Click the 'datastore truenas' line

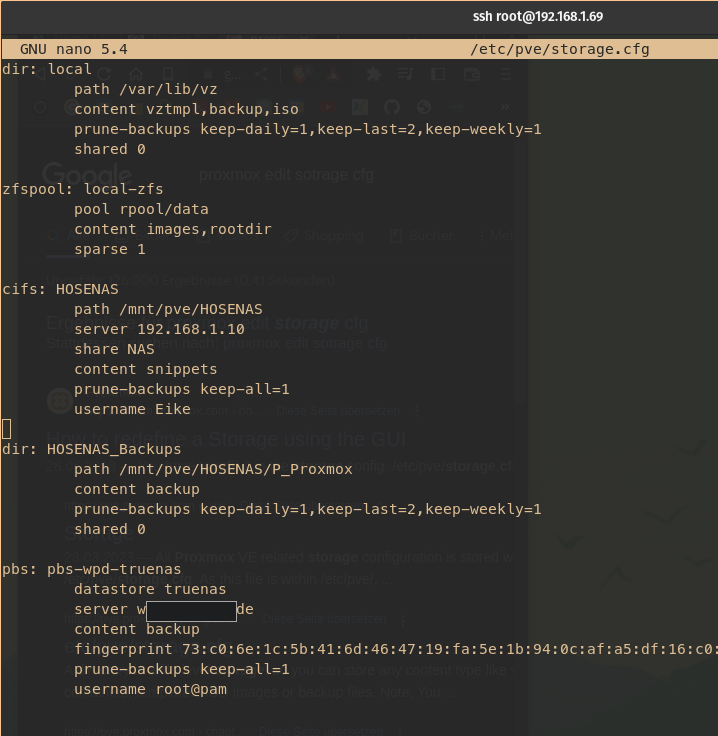(x=150, y=589)
